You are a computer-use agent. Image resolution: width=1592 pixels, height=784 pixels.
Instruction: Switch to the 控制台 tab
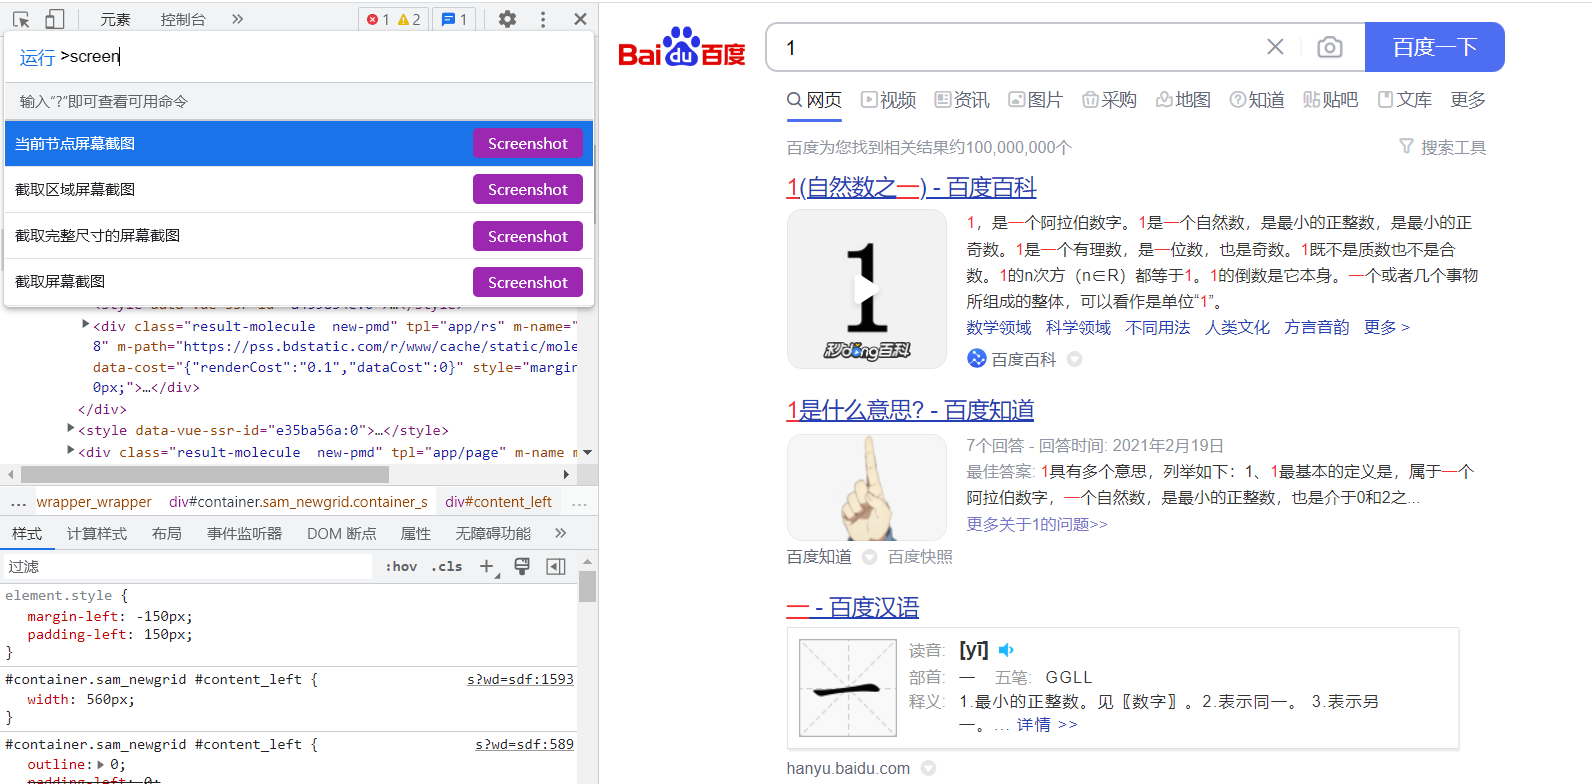point(183,19)
